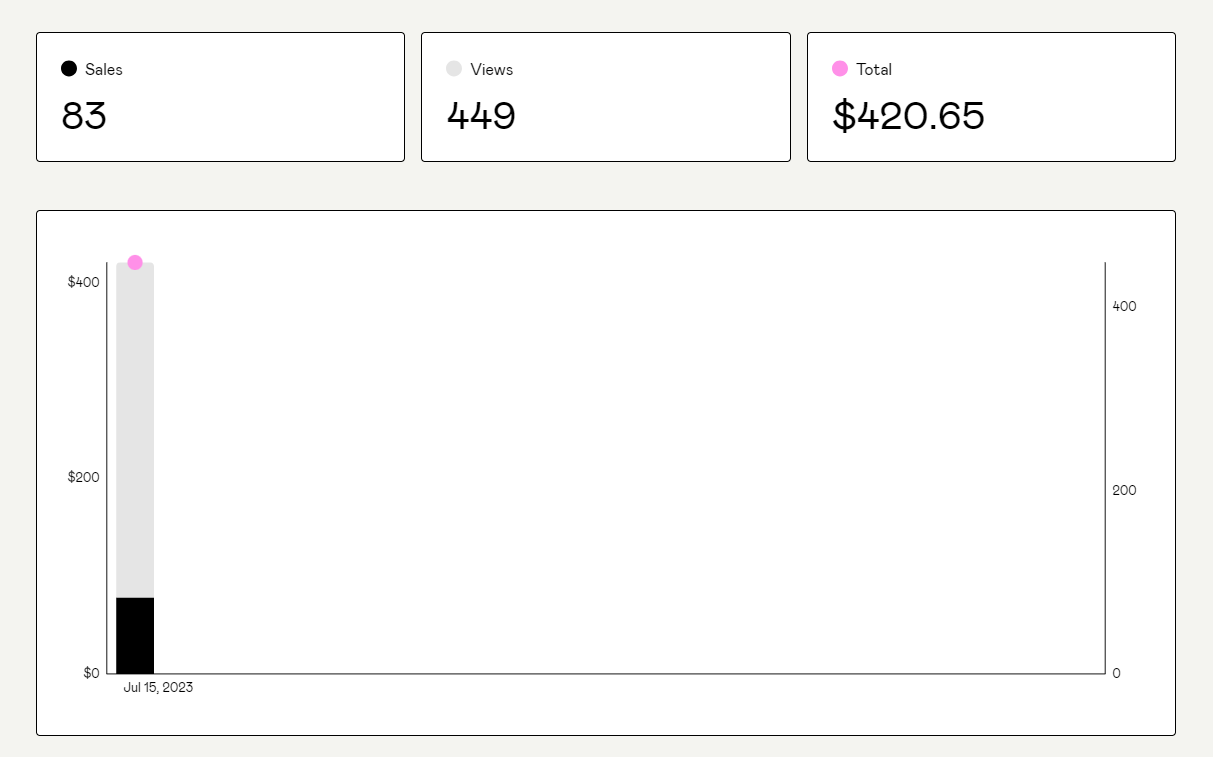Viewport: 1213px width, 757px height.
Task: Click the gray Views legend dot
Action: pos(453,68)
